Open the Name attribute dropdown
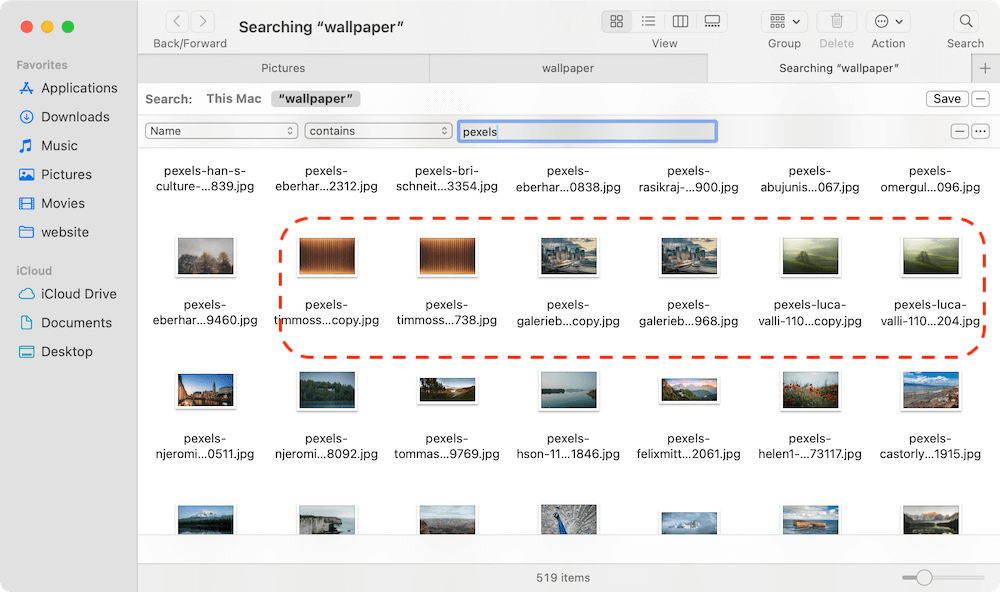 click(x=220, y=130)
